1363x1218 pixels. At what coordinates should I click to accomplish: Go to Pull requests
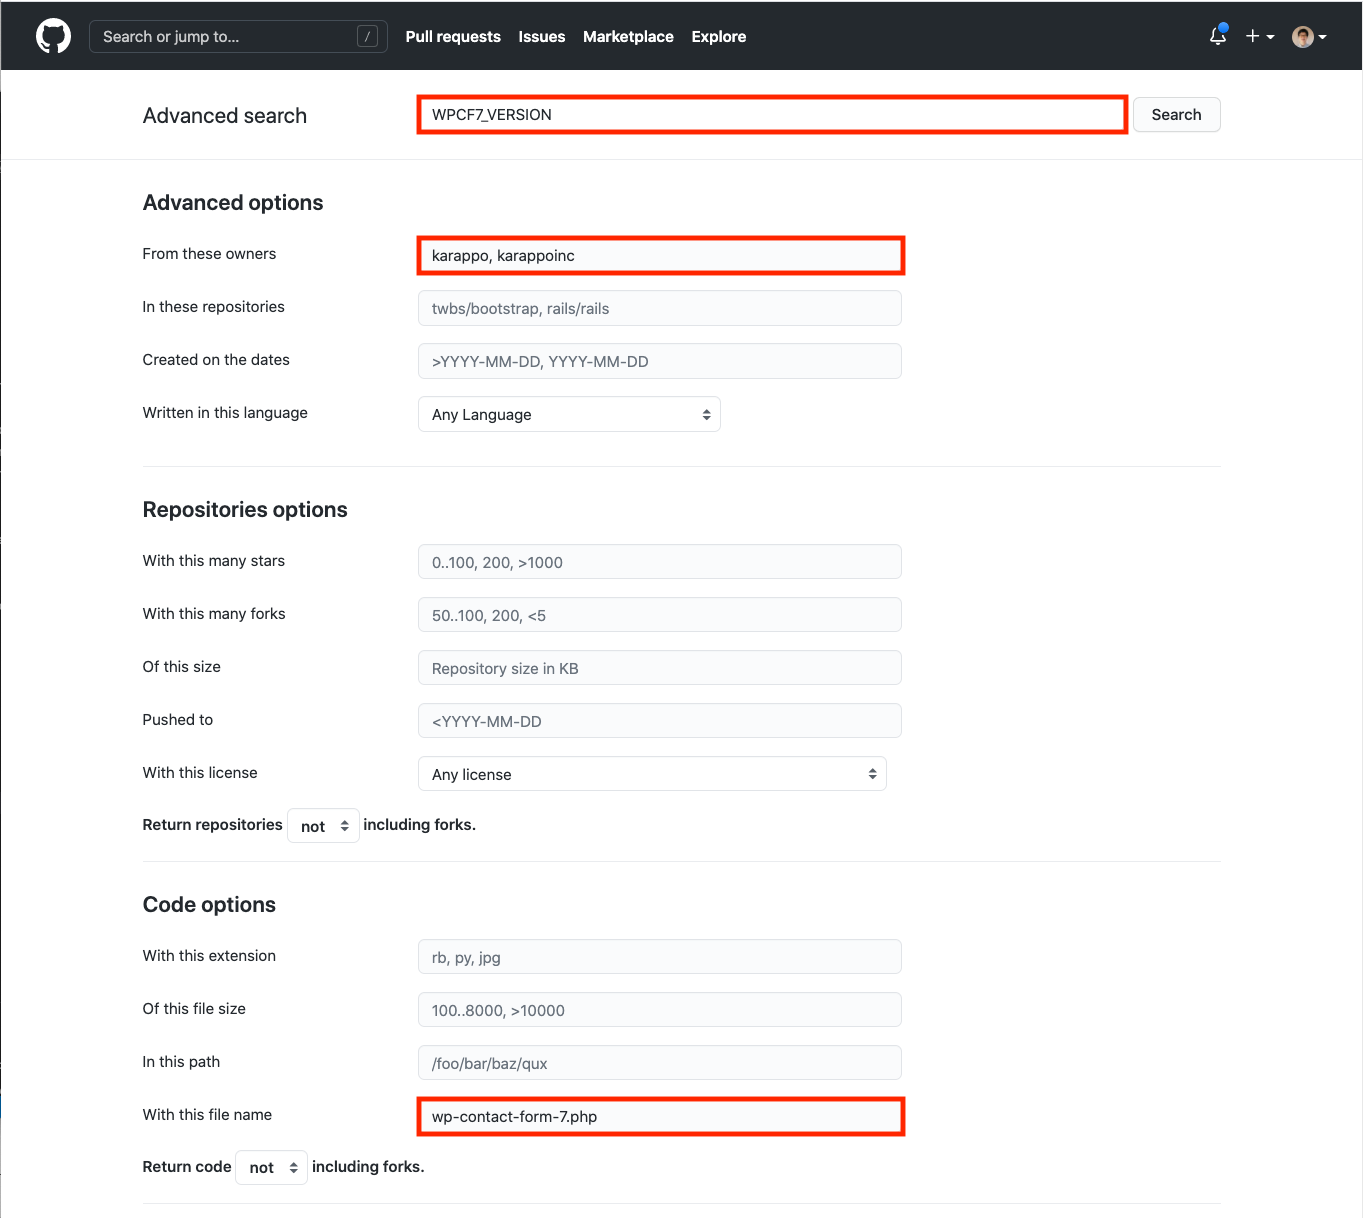(453, 37)
